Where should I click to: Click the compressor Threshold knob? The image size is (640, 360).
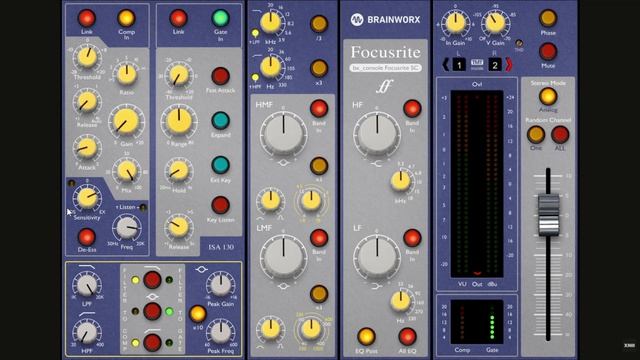point(87,57)
